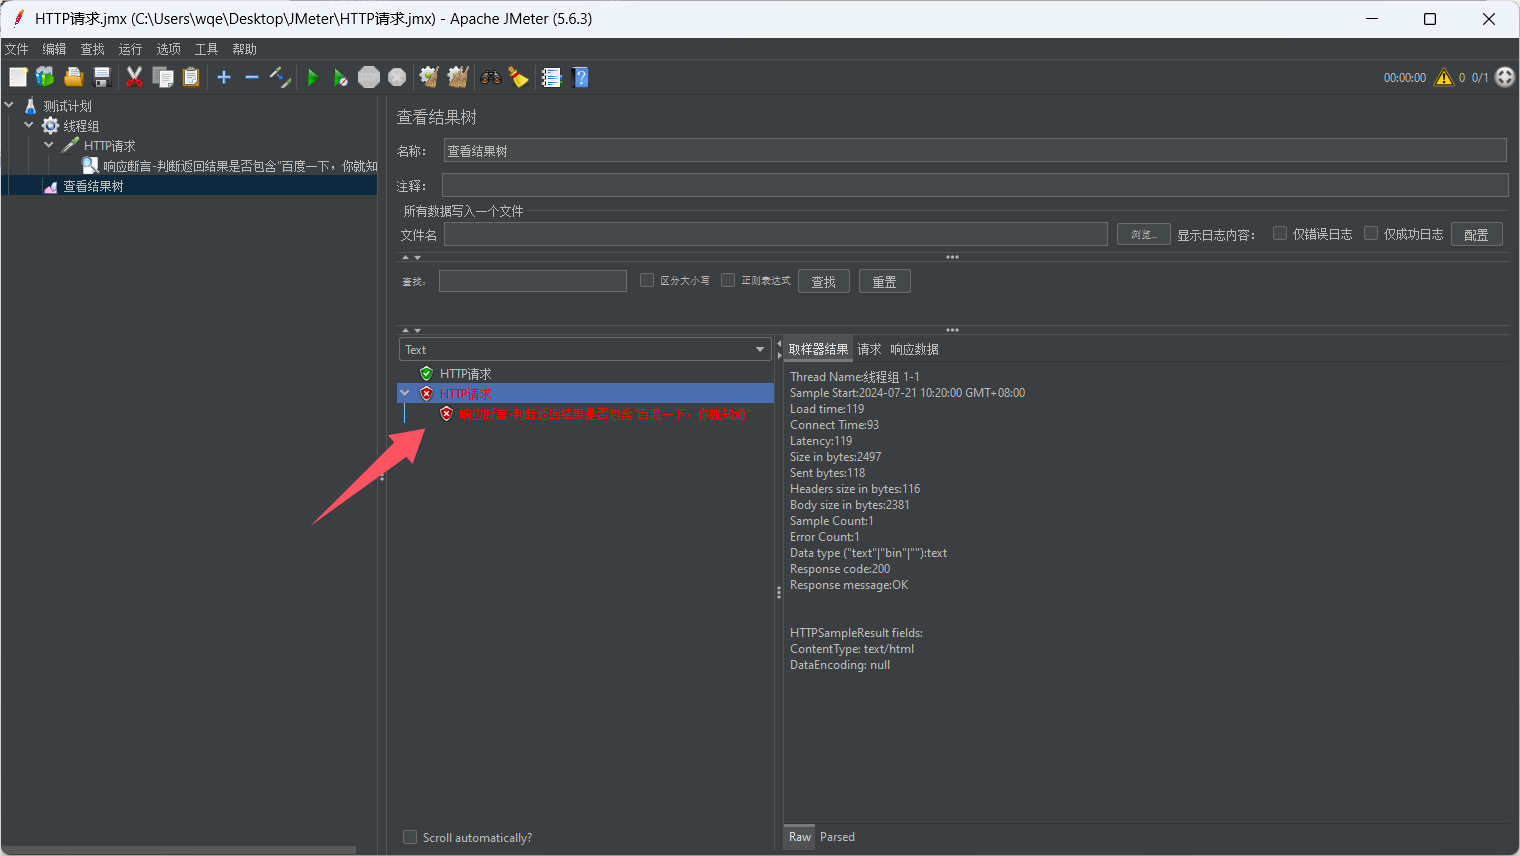Copy the selected element in the toolbar
This screenshot has width=1520, height=856.
click(163, 77)
